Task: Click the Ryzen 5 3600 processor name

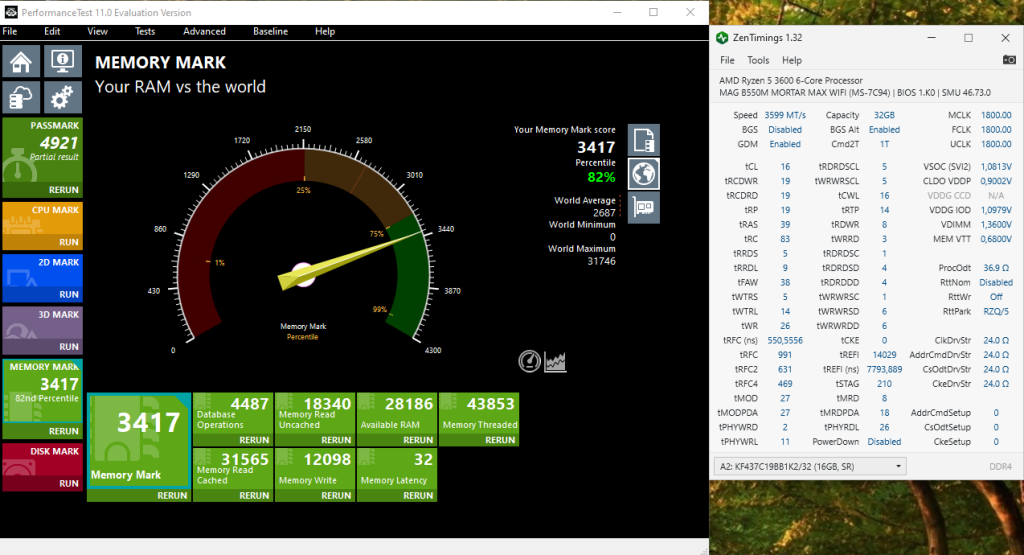Action: coord(790,80)
